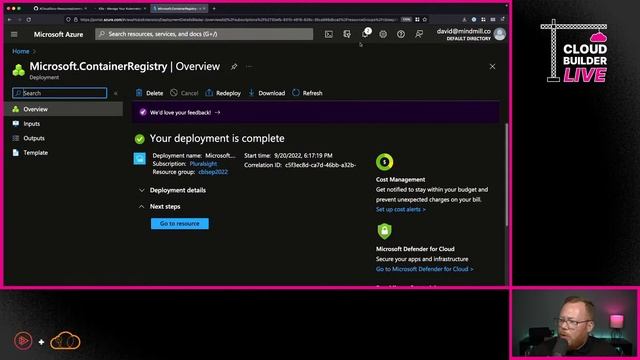Open the david@mindmill.co account avatar

tap(500, 34)
